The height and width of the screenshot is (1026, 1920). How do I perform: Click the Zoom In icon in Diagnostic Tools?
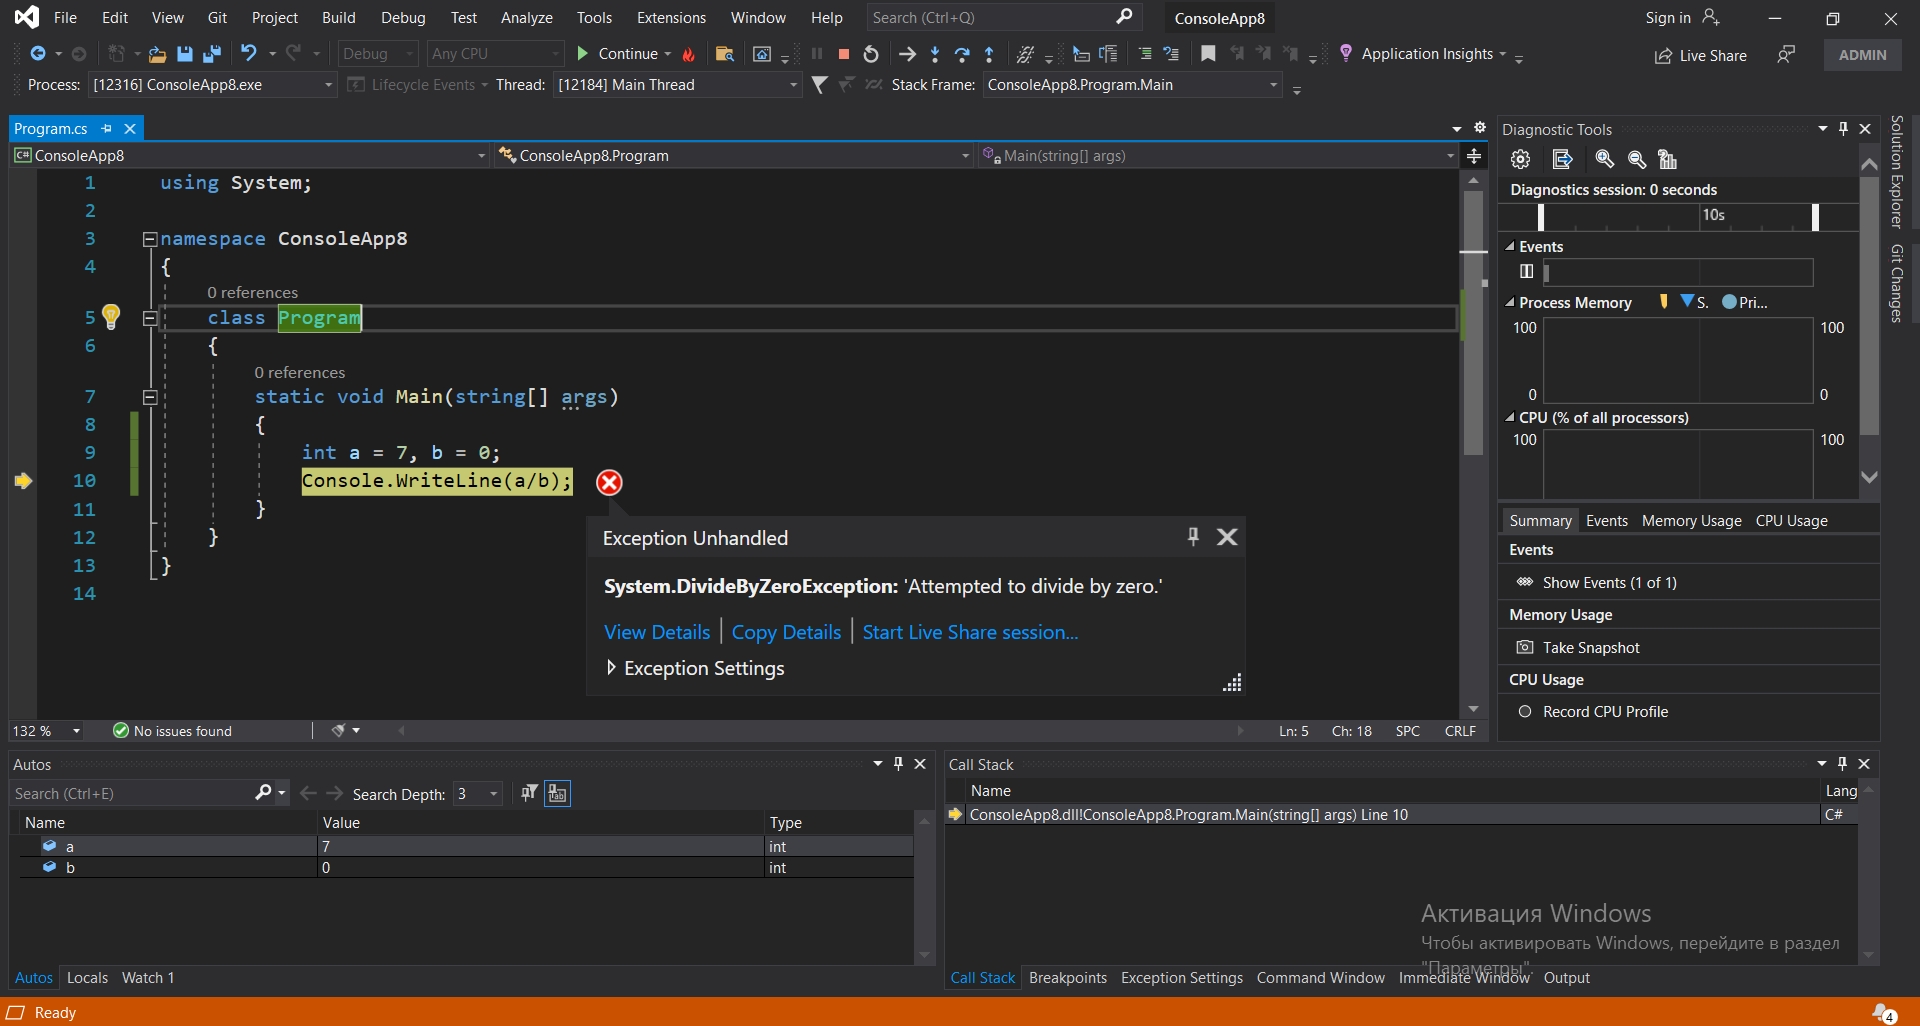coord(1604,159)
